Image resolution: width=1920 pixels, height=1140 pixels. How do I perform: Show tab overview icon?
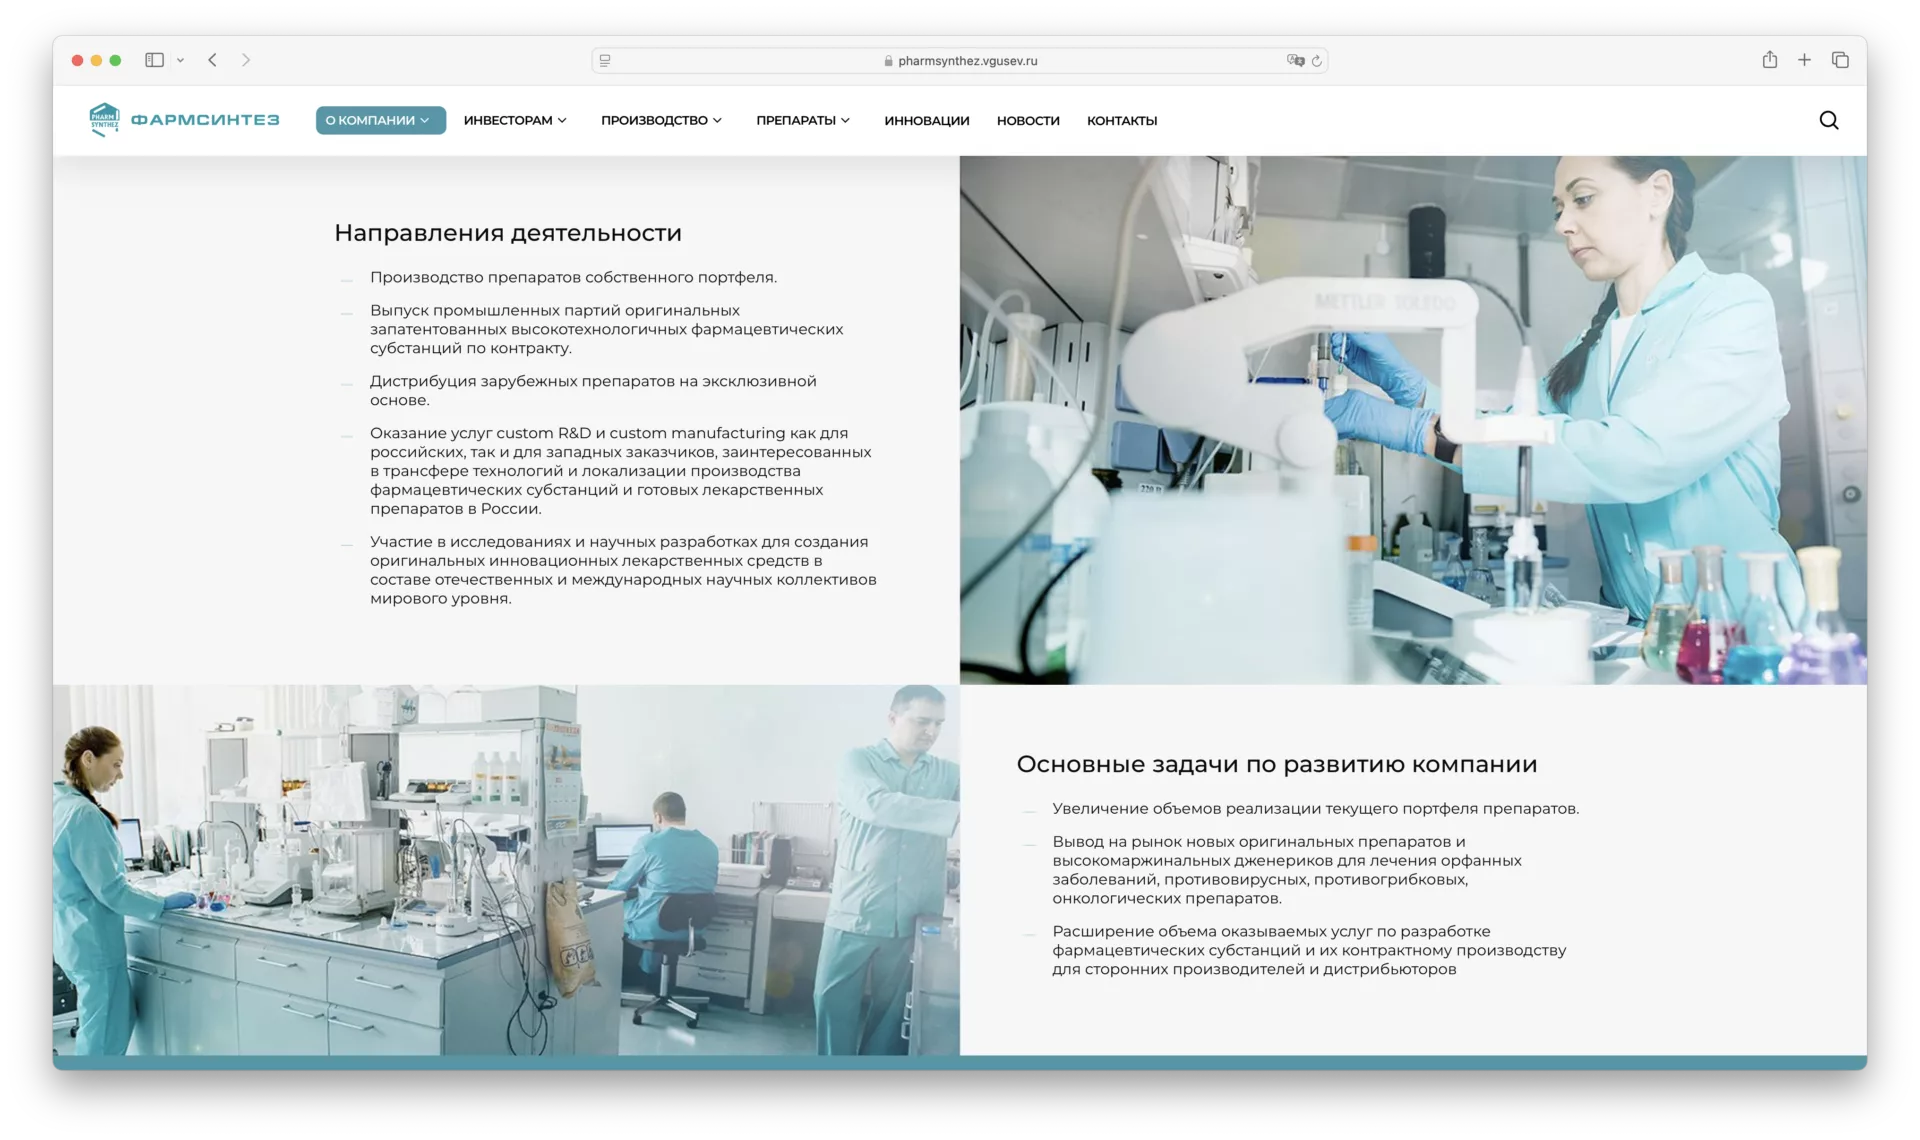pos(1840,60)
